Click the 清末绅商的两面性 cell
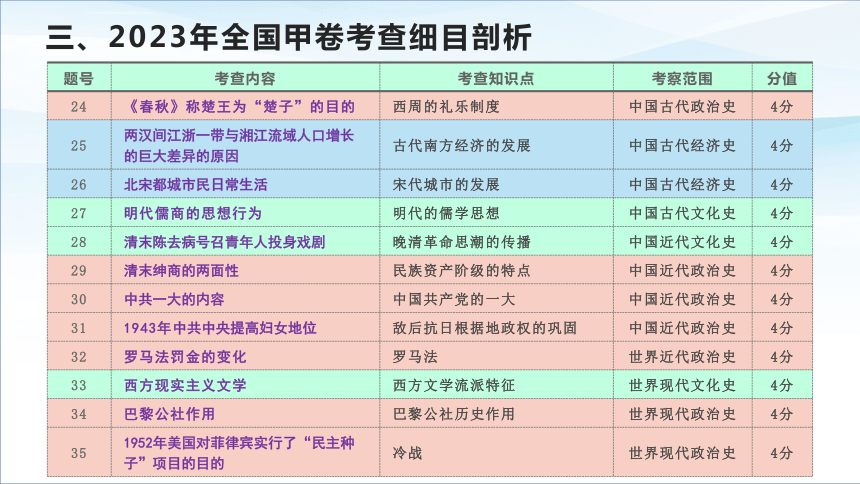The height and width of the screenshot is (484, 860). (x=245, y=270)
